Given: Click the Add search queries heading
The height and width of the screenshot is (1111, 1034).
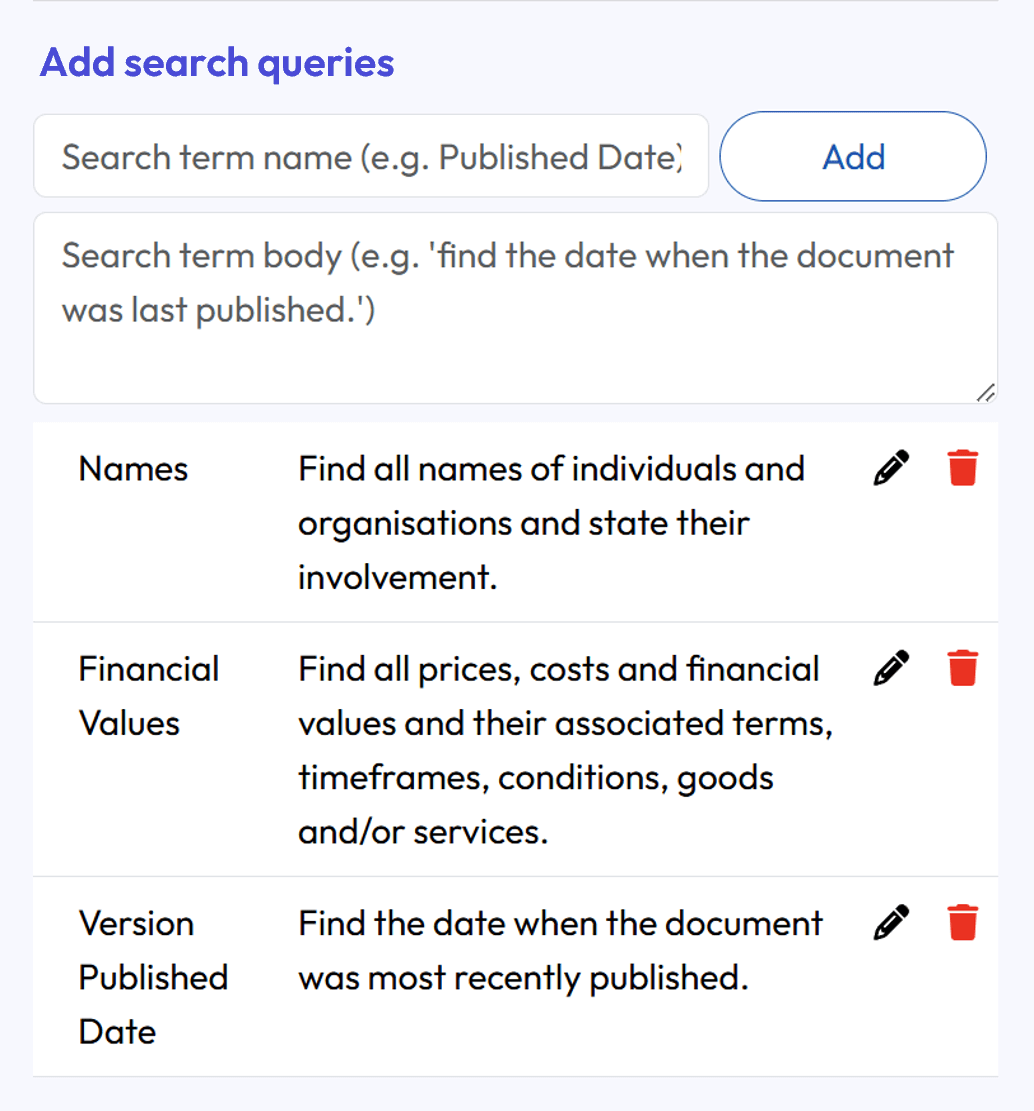Looking at the screenshot, I should coord(216,62).
